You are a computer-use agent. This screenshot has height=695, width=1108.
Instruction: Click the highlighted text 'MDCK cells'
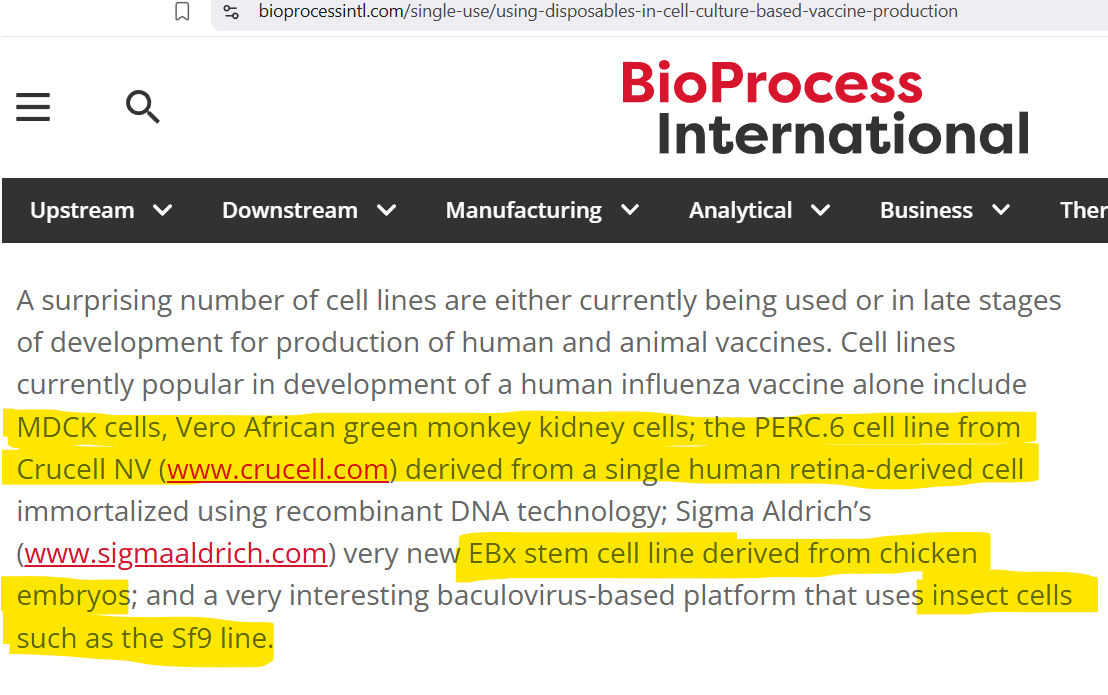pyautogui.click(x=88, y=427)
